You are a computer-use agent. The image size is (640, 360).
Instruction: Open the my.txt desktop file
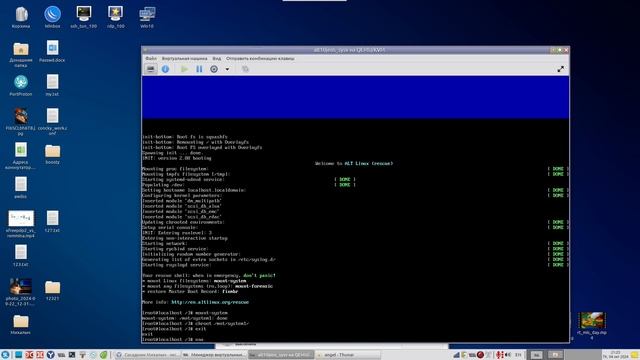pyautogui.click(x=52, y=85)
